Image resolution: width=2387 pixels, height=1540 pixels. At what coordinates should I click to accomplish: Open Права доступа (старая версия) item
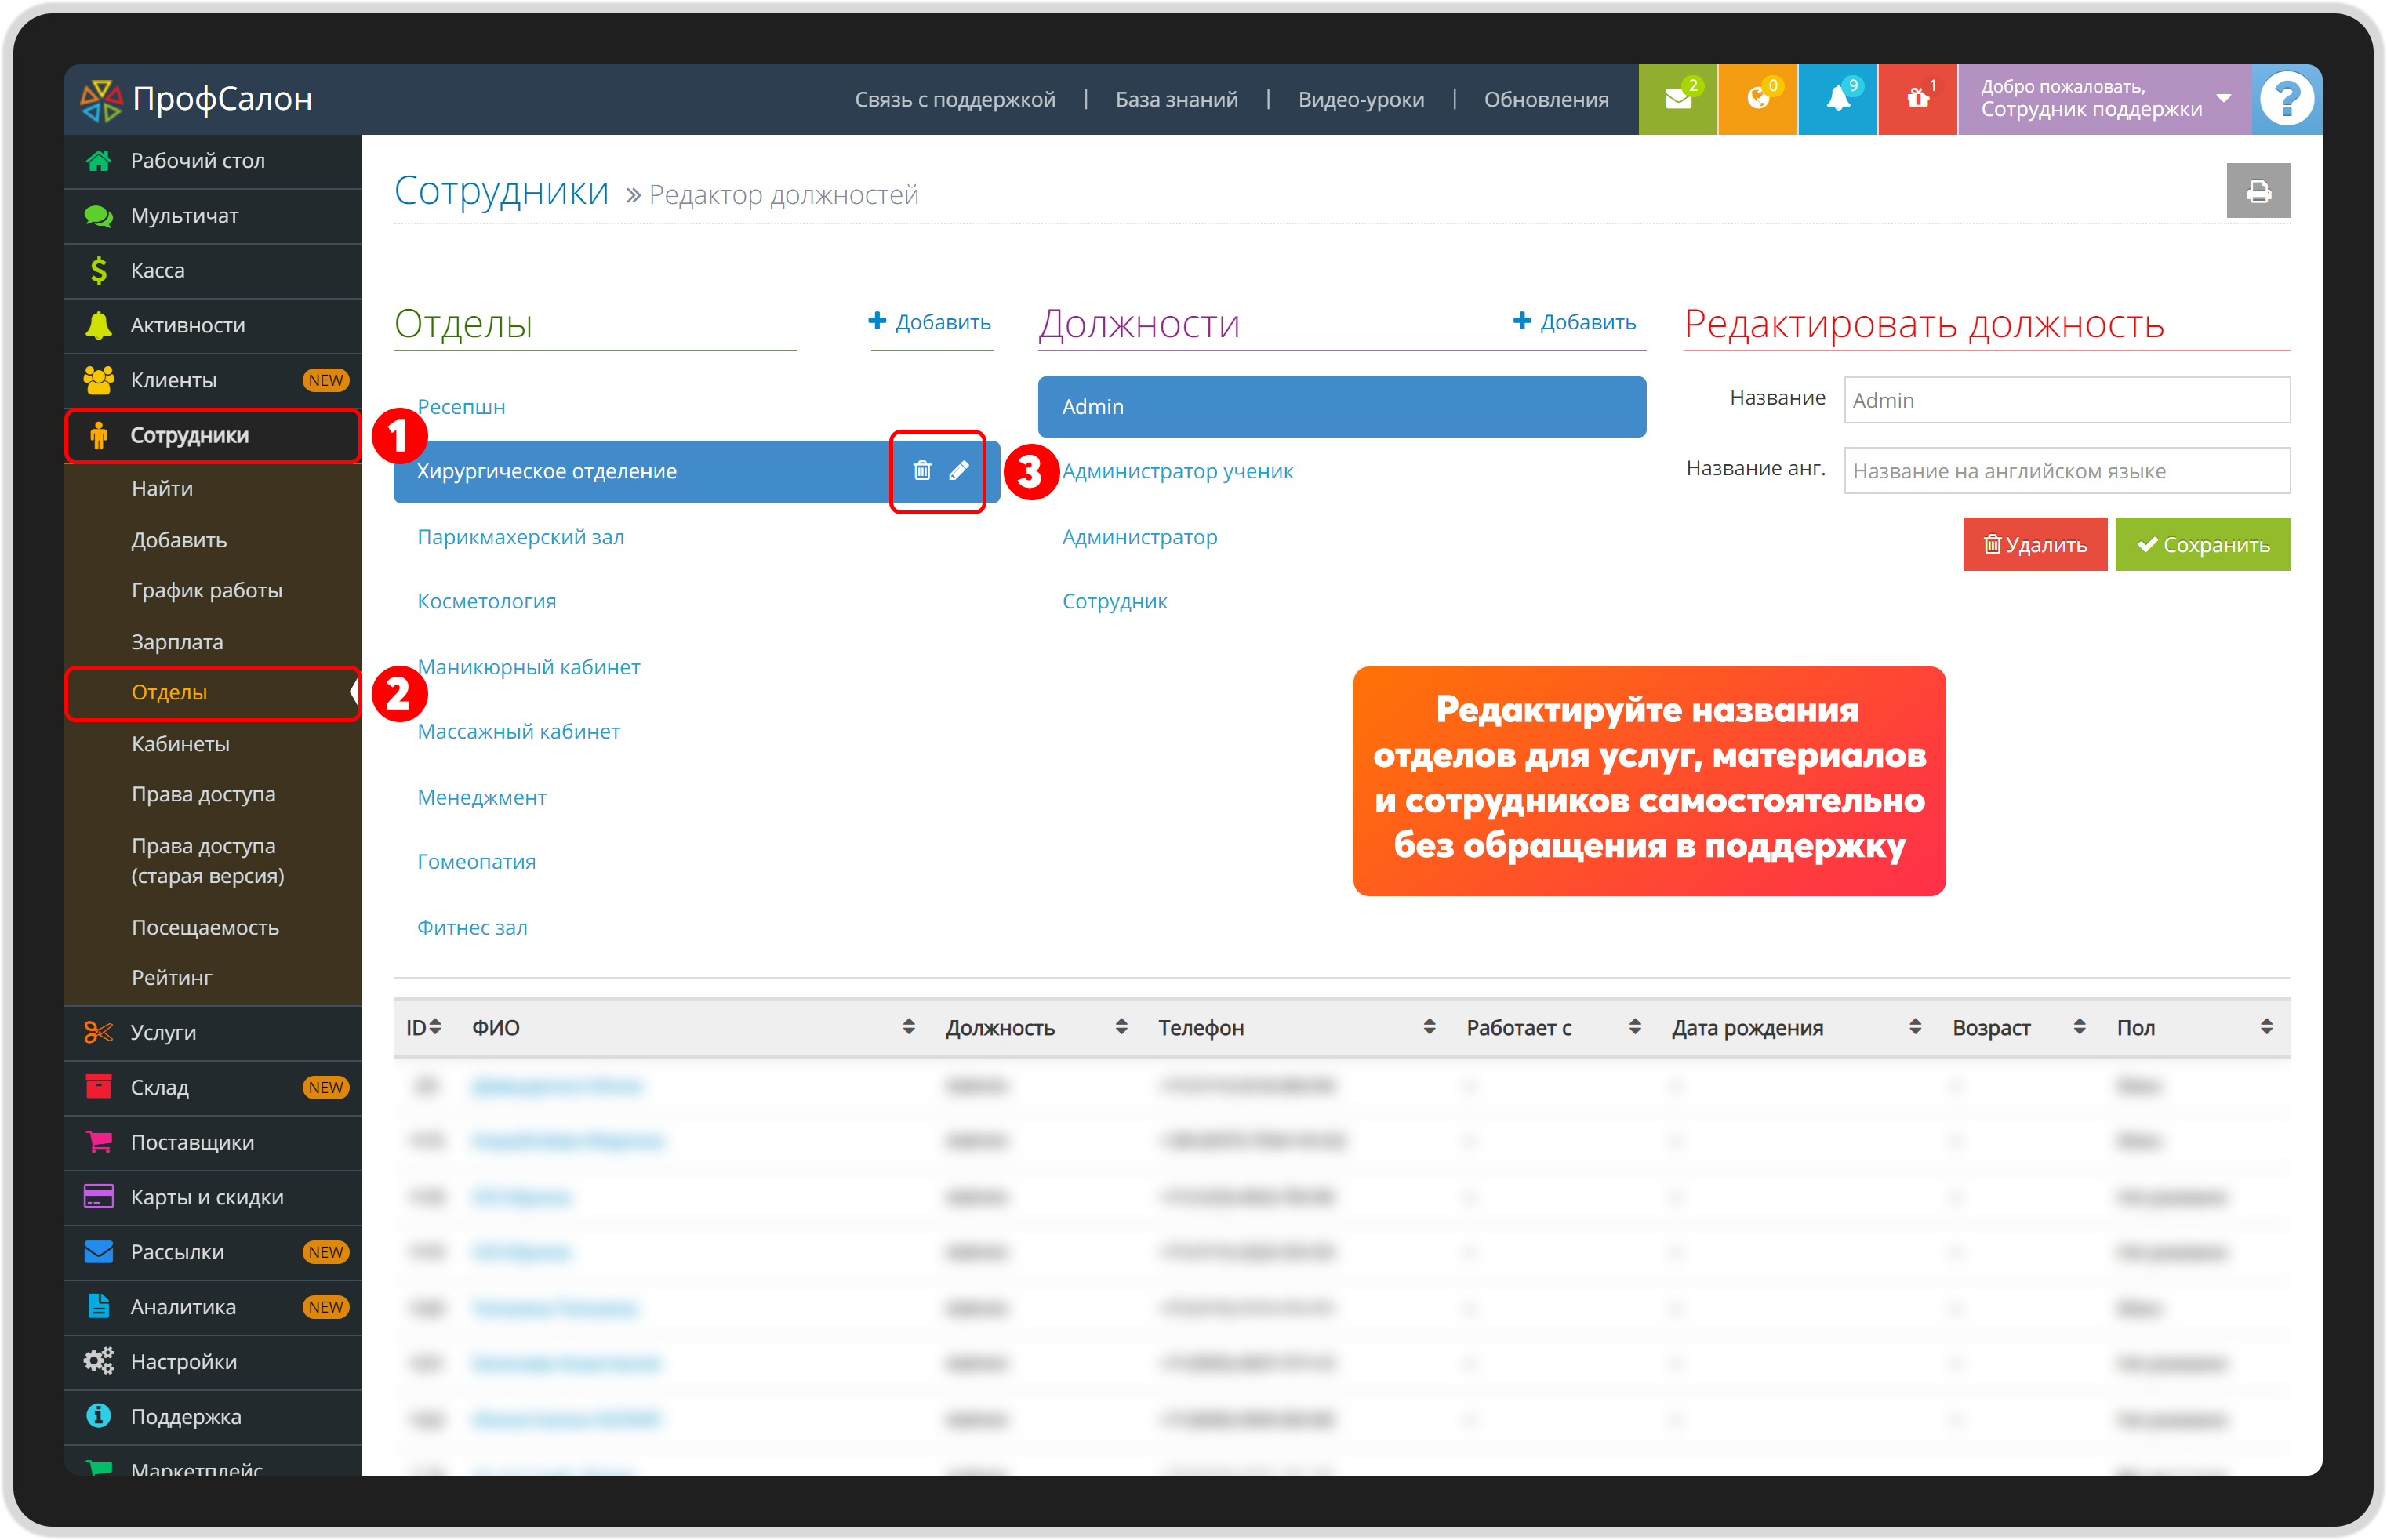pos(208,861)
